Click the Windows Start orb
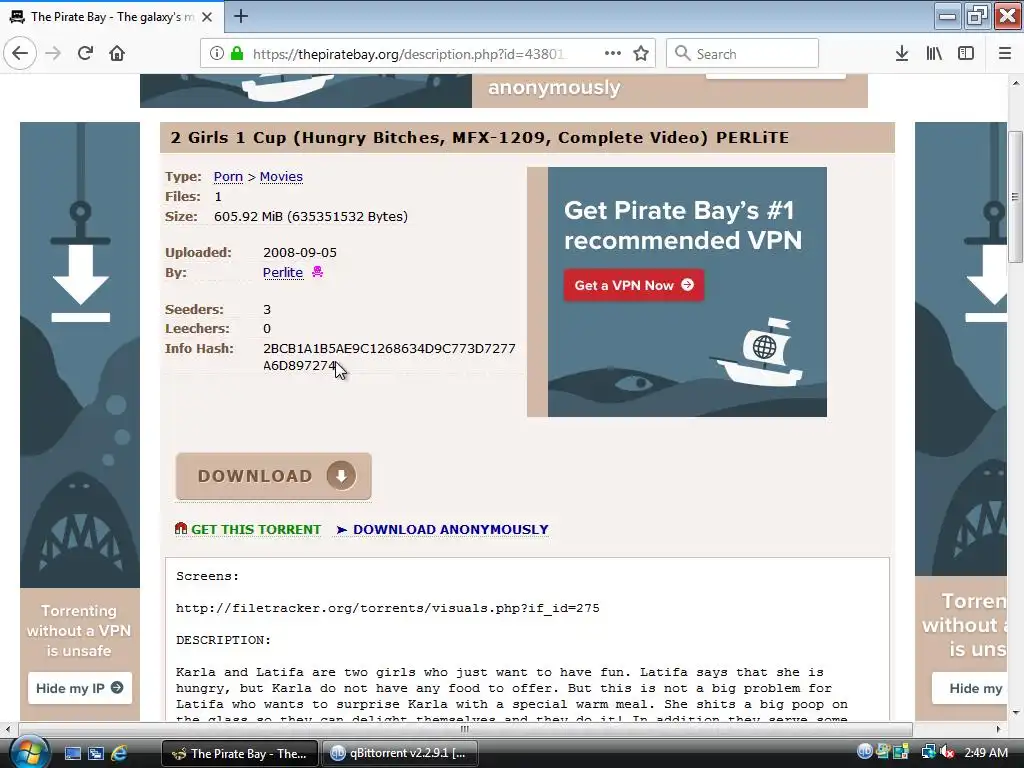Viewport: 1024px width, 768px height. pyautogui.click(x=29, y=753)
